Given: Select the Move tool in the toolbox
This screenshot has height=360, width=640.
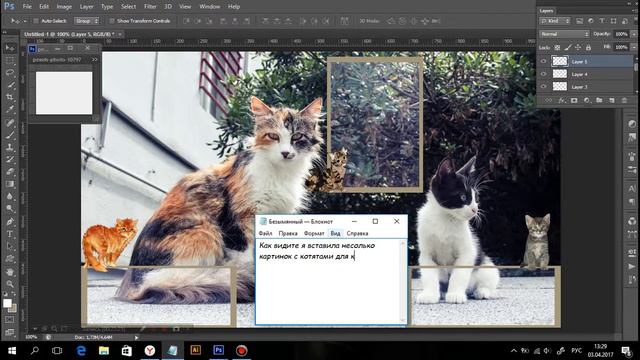Looking at the screenshot, I should pyautogui.click(x=10, y=48).
